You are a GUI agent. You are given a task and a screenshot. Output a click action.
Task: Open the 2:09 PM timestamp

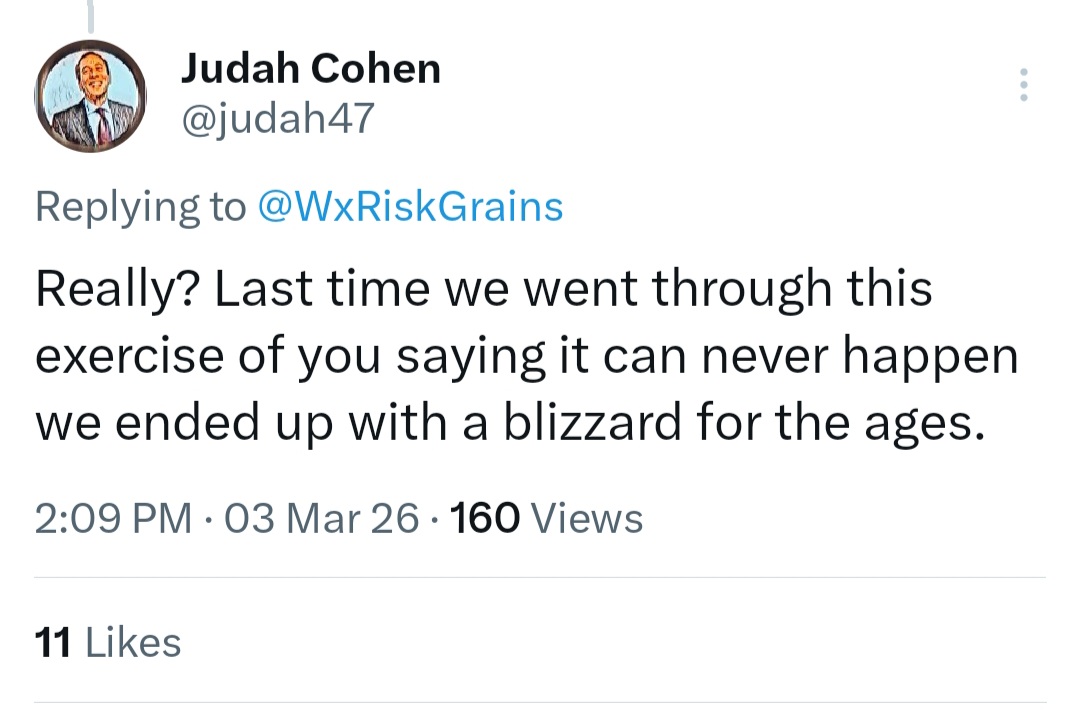click(113, 518)
